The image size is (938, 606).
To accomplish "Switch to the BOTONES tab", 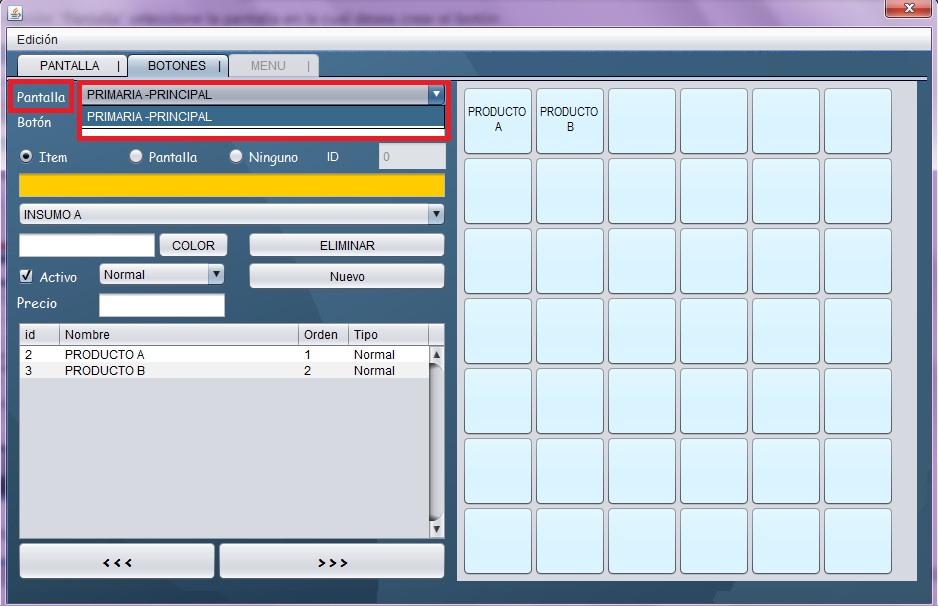I will 177,66.
